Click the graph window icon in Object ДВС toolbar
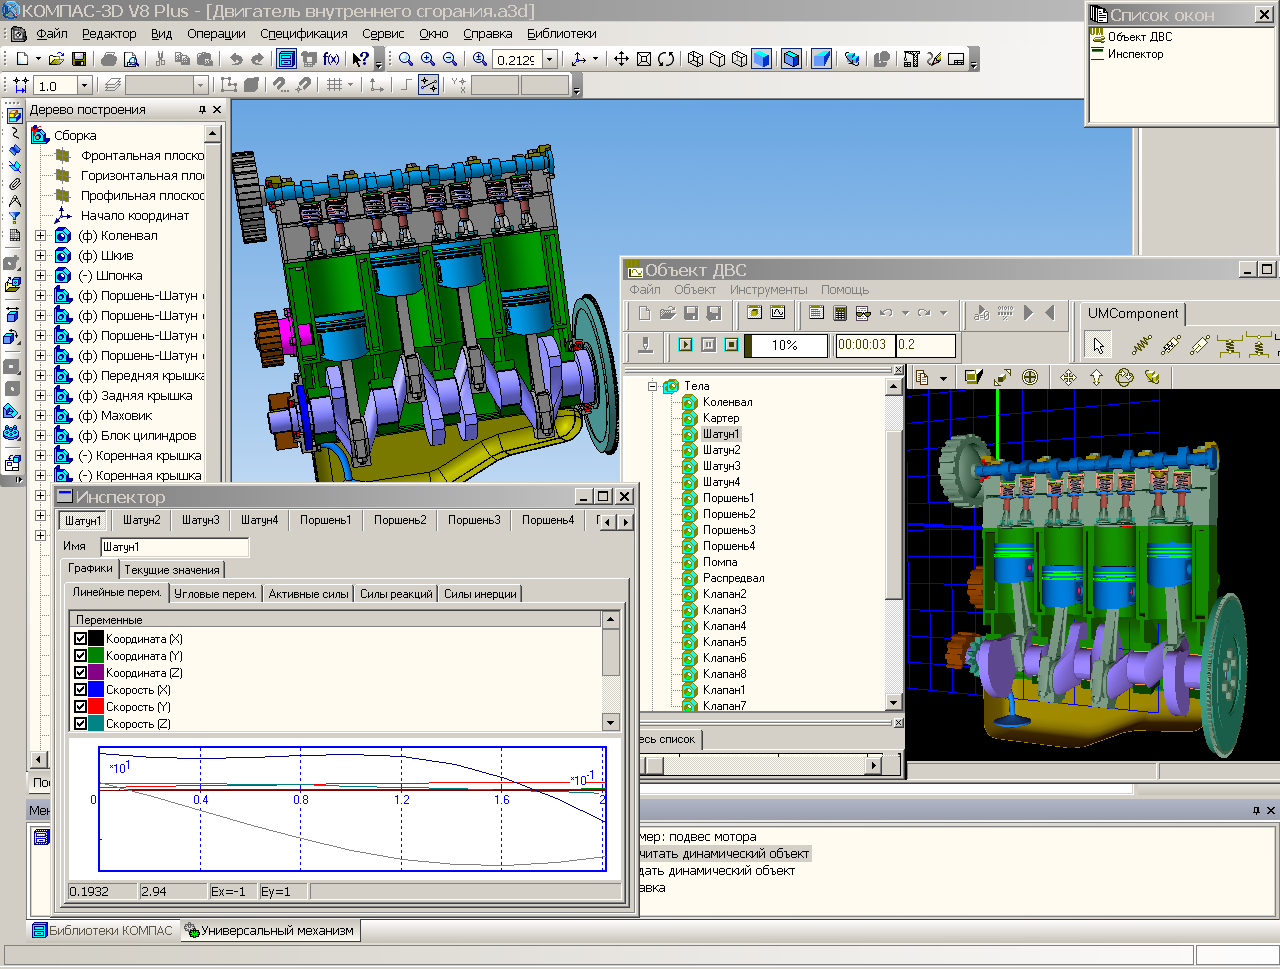Screen dimensions: 1280x969 [778, 313]
